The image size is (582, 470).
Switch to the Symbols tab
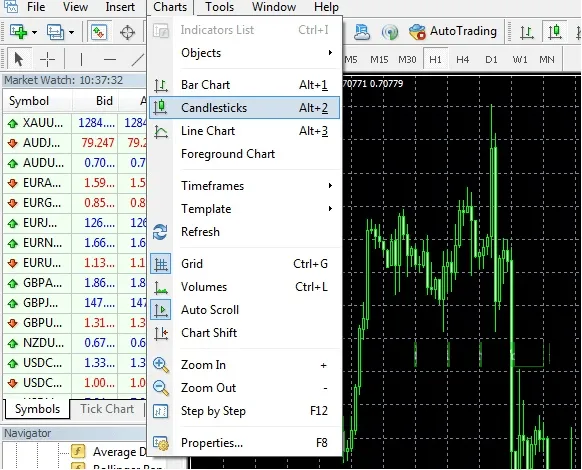(37, 409)
